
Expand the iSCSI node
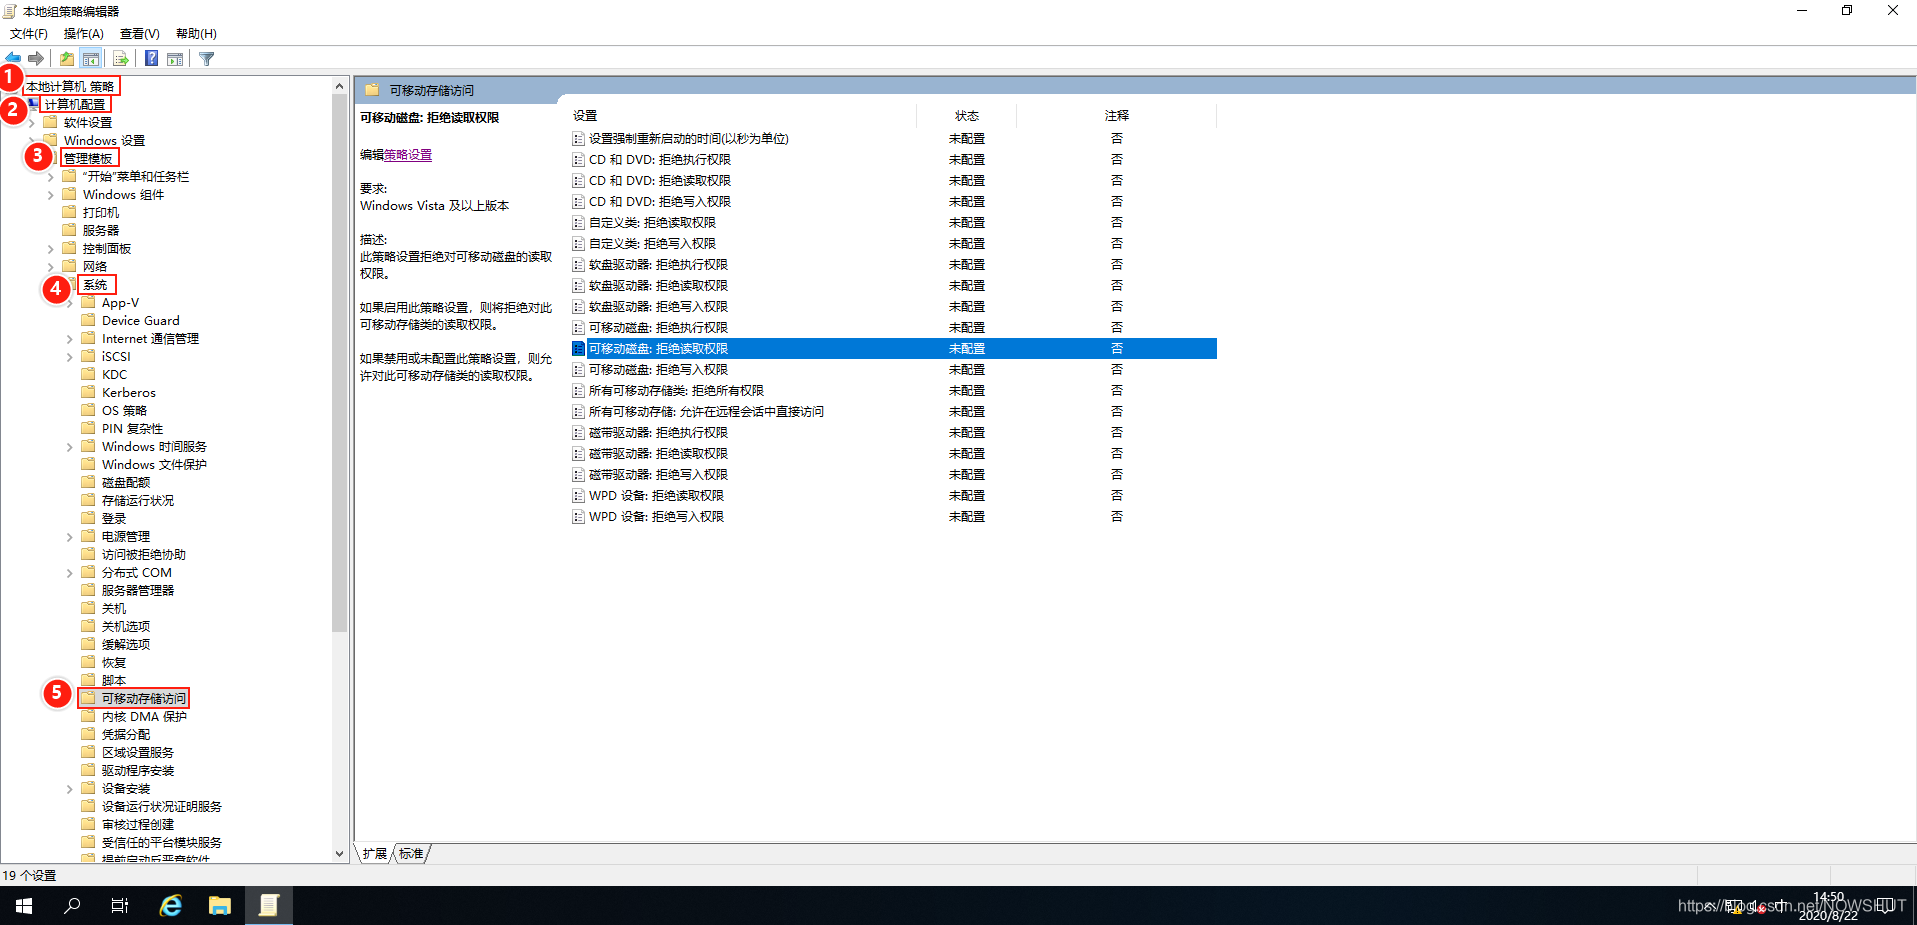pyautogui.click(x=70, y=357)
